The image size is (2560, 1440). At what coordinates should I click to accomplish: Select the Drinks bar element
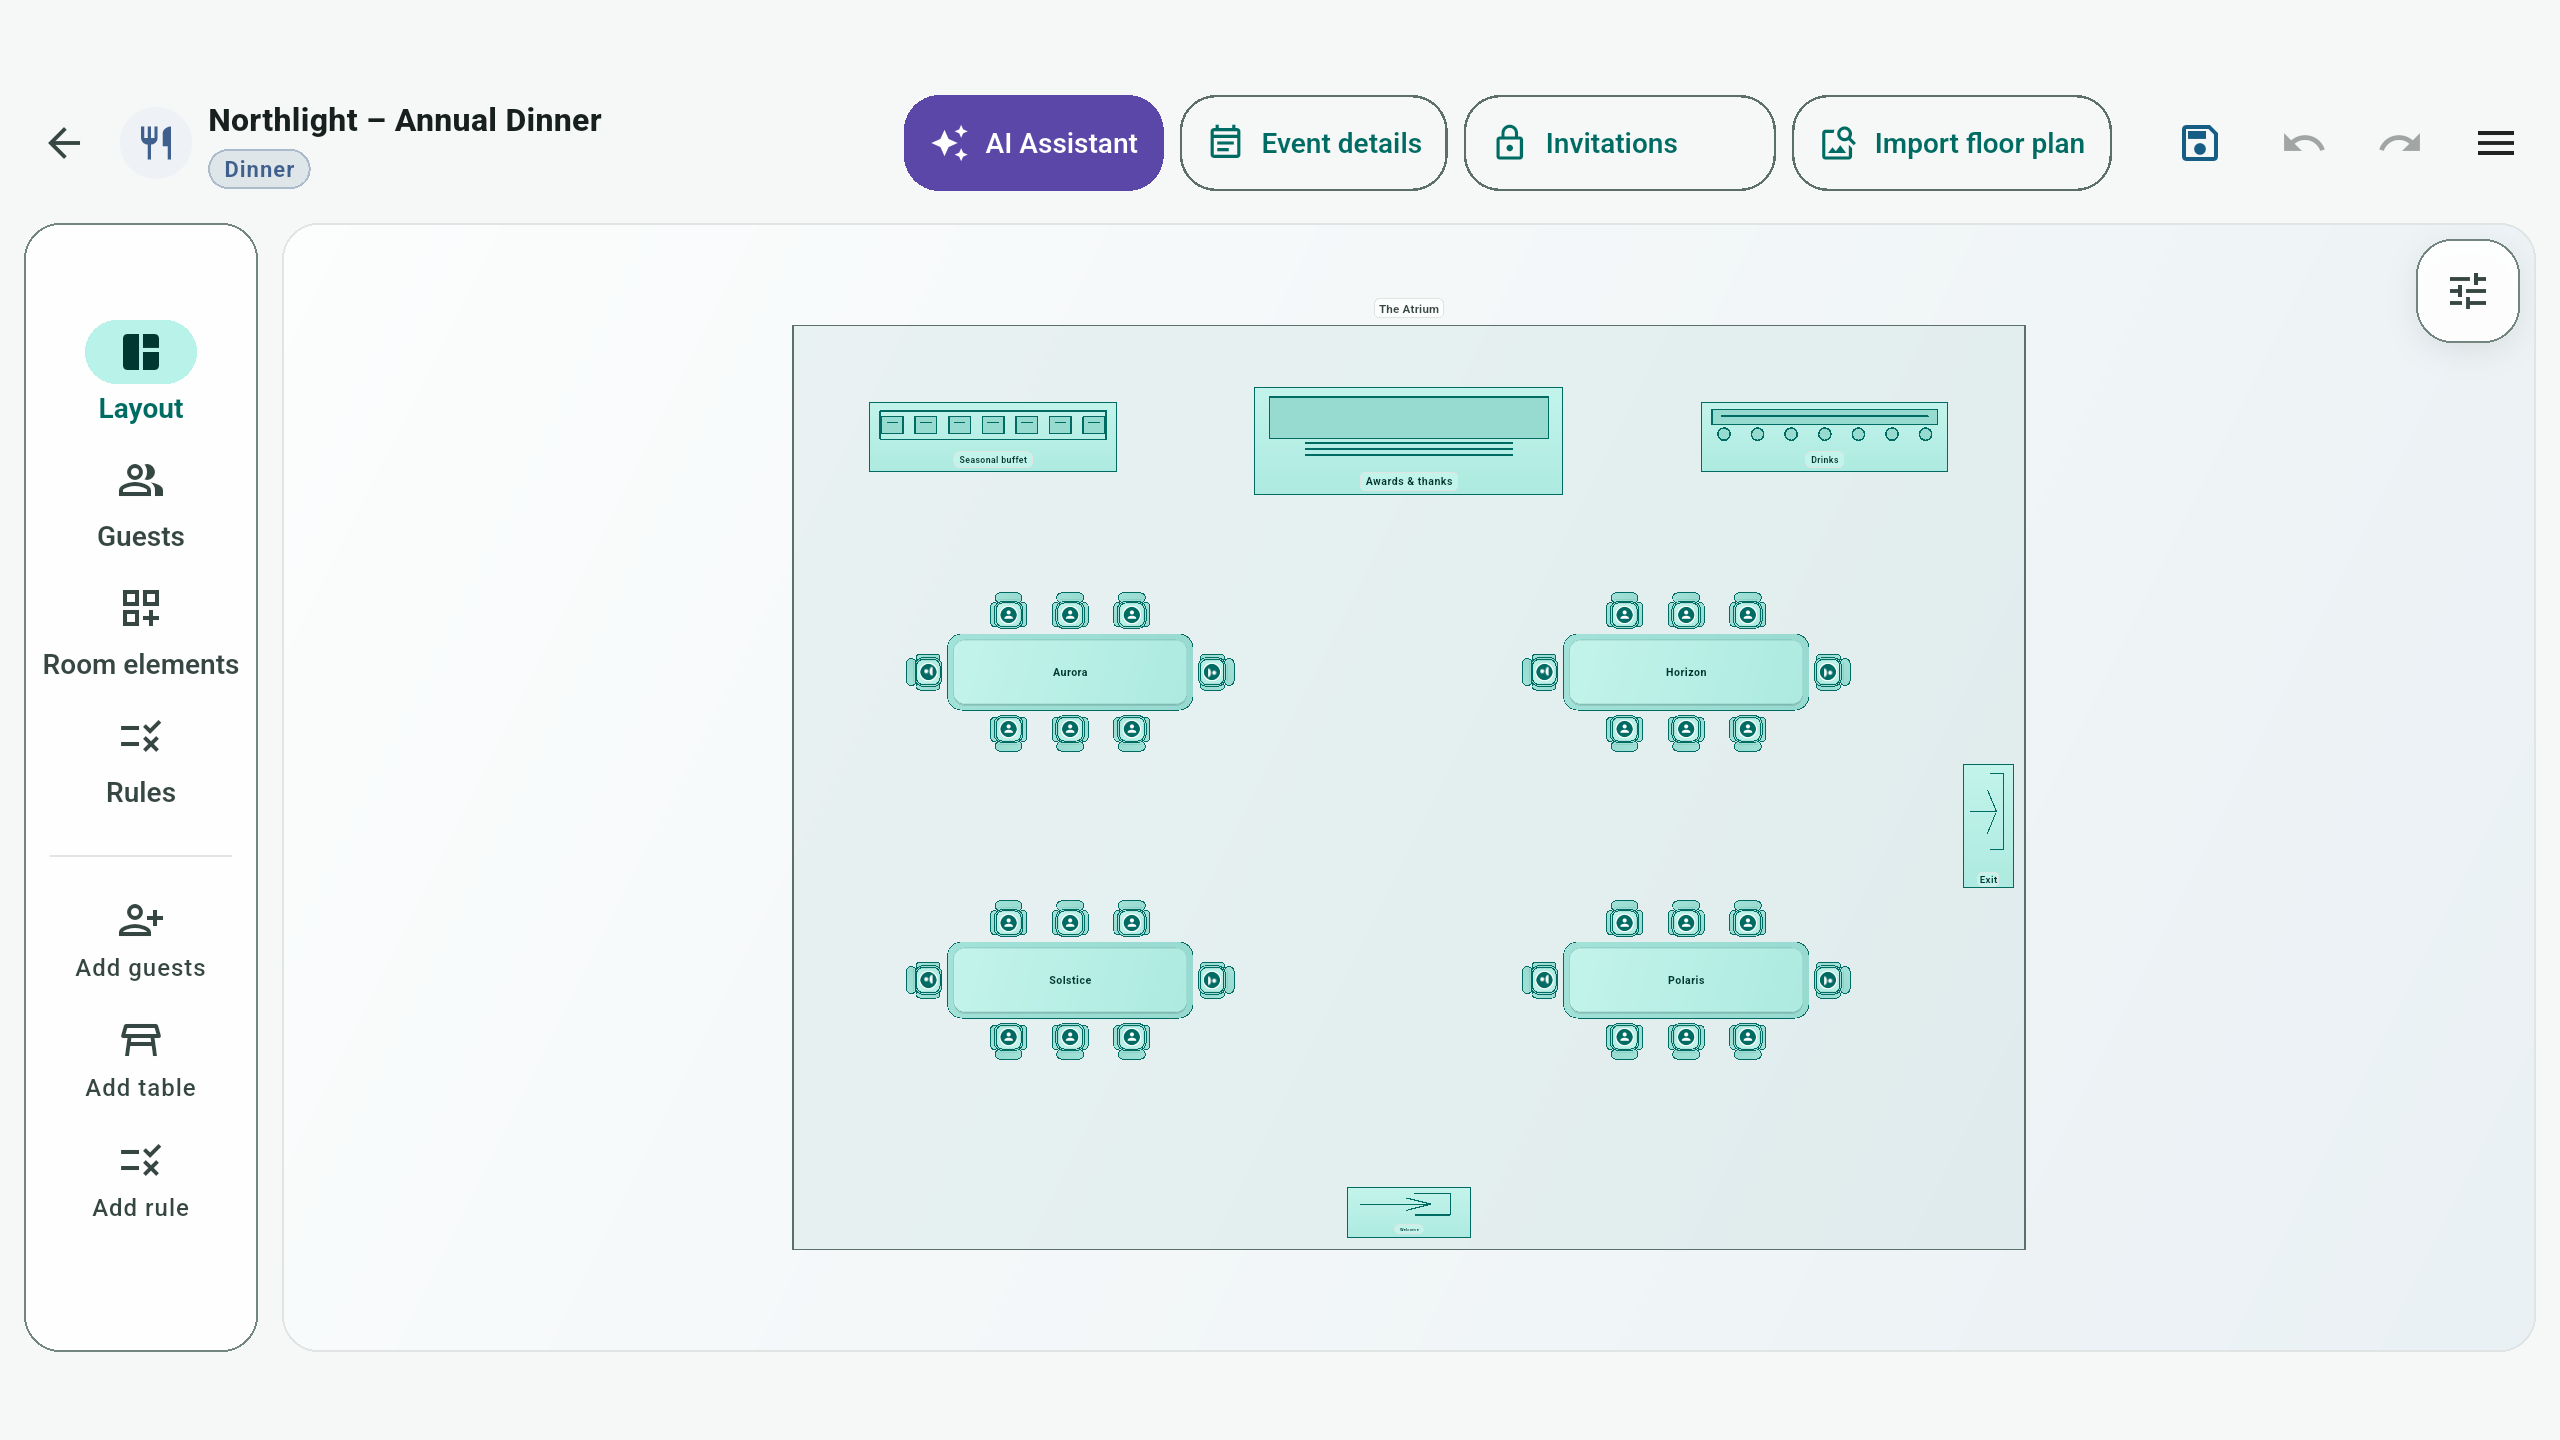[1824, 437]
